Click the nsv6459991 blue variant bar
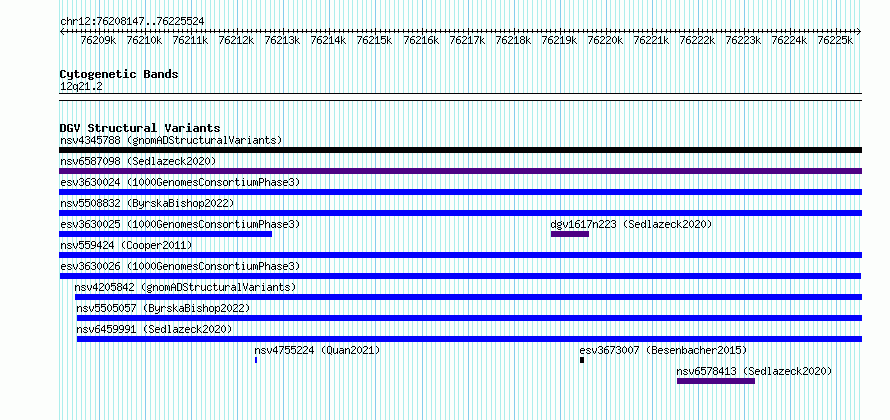Screen dimensions: 890x420 click(469, 339)
